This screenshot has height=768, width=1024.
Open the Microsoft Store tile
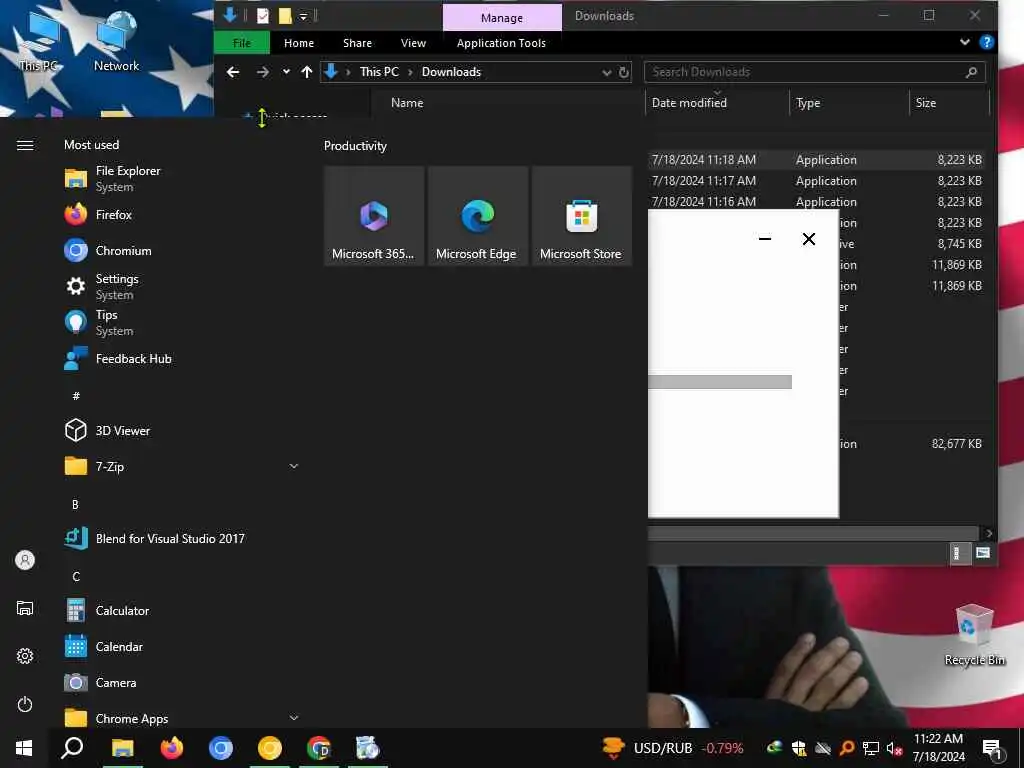click(581, 216)
